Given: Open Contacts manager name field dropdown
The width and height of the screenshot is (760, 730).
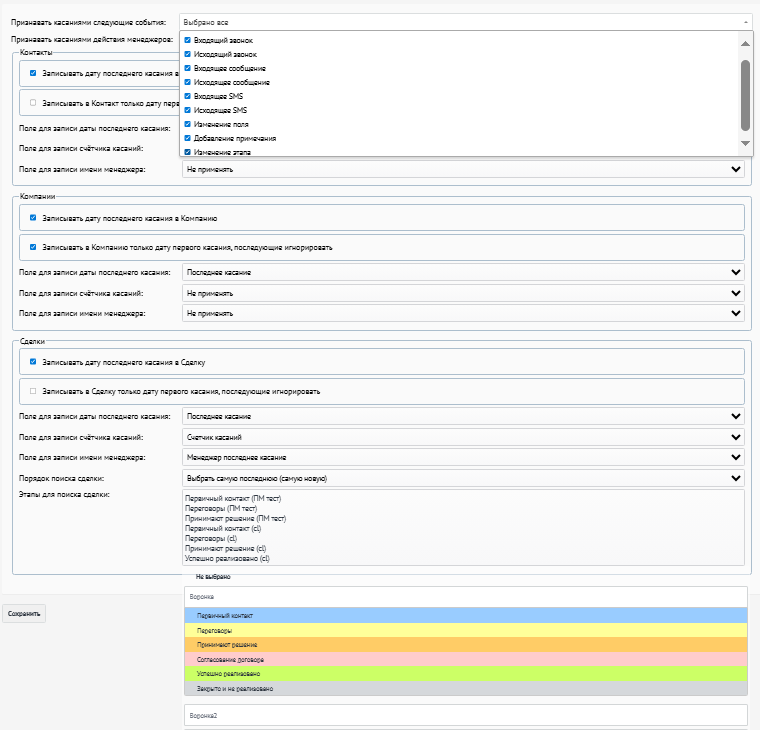Looking at the screenshot, I should 463,169.
